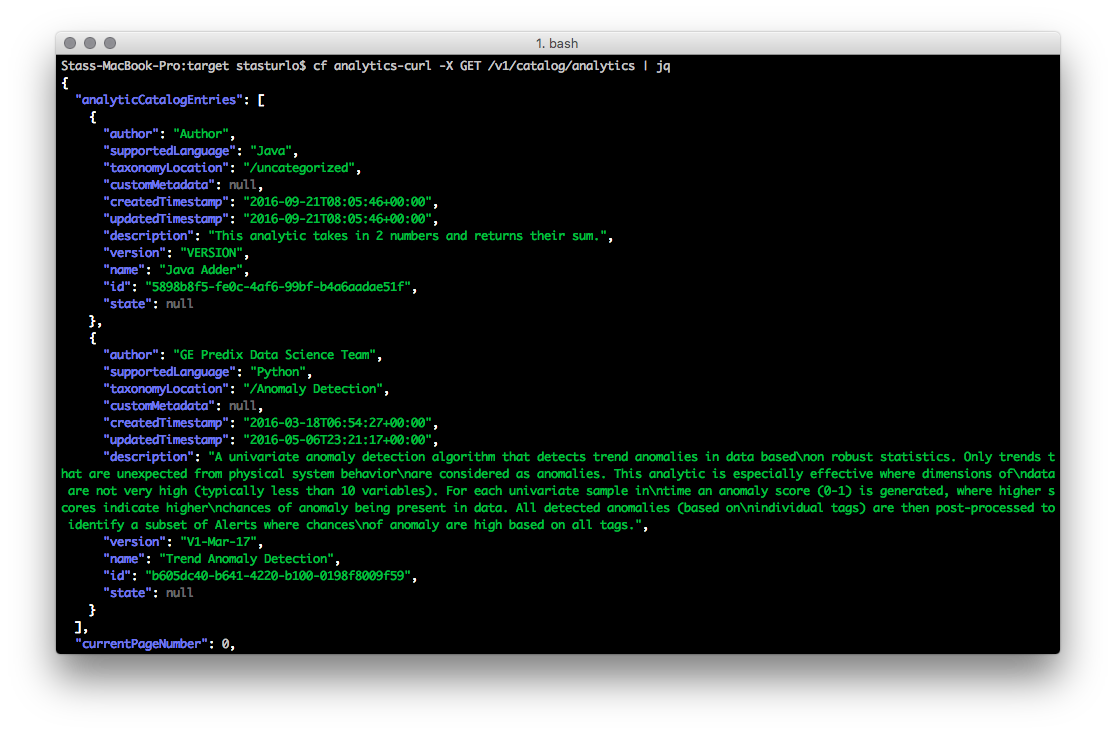Click the minimize button in the terminal title bar

pos(90,43)
